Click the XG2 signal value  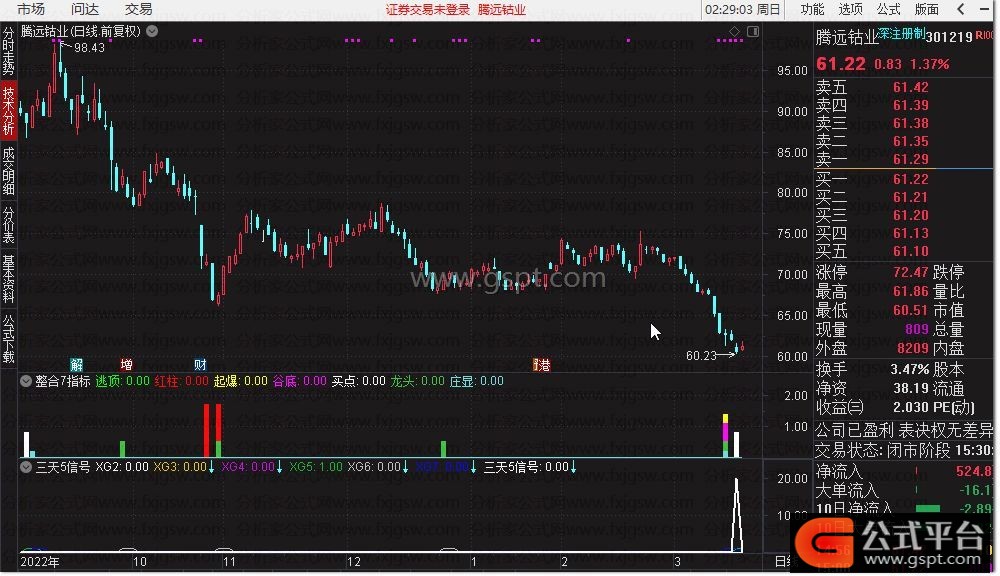(x=122, y=467)
